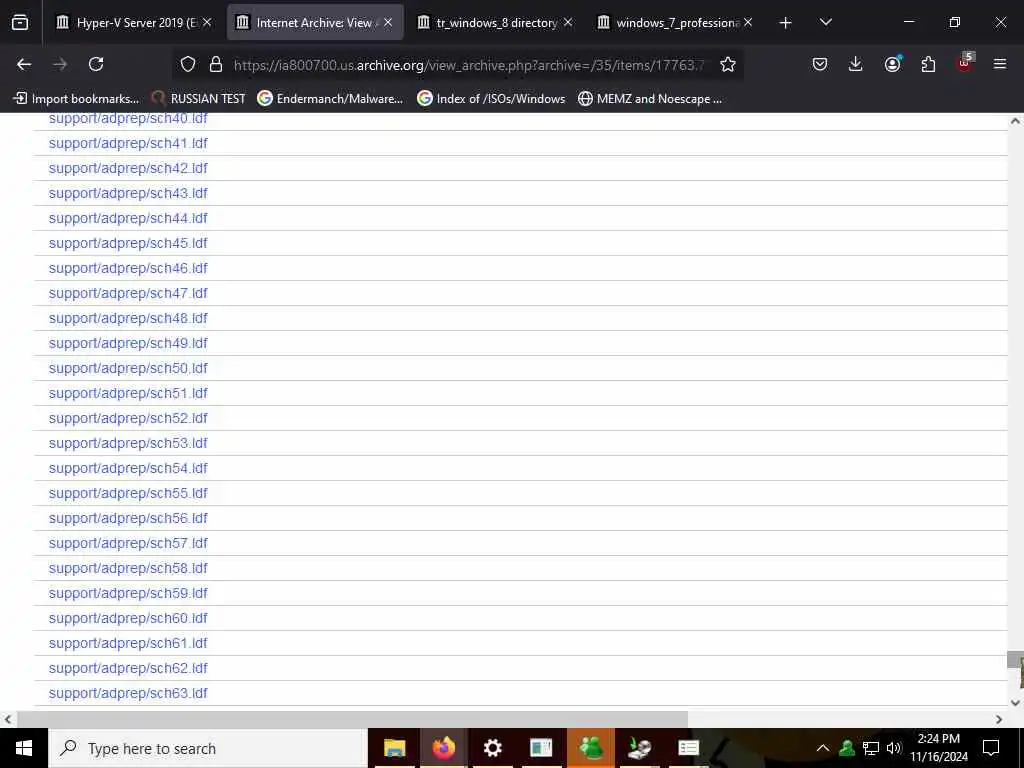Screen dimensions: 1024x768
Task: Open support/adprep/sch48.ldf link
Action: pyautogui.click(x=128, y=318)
